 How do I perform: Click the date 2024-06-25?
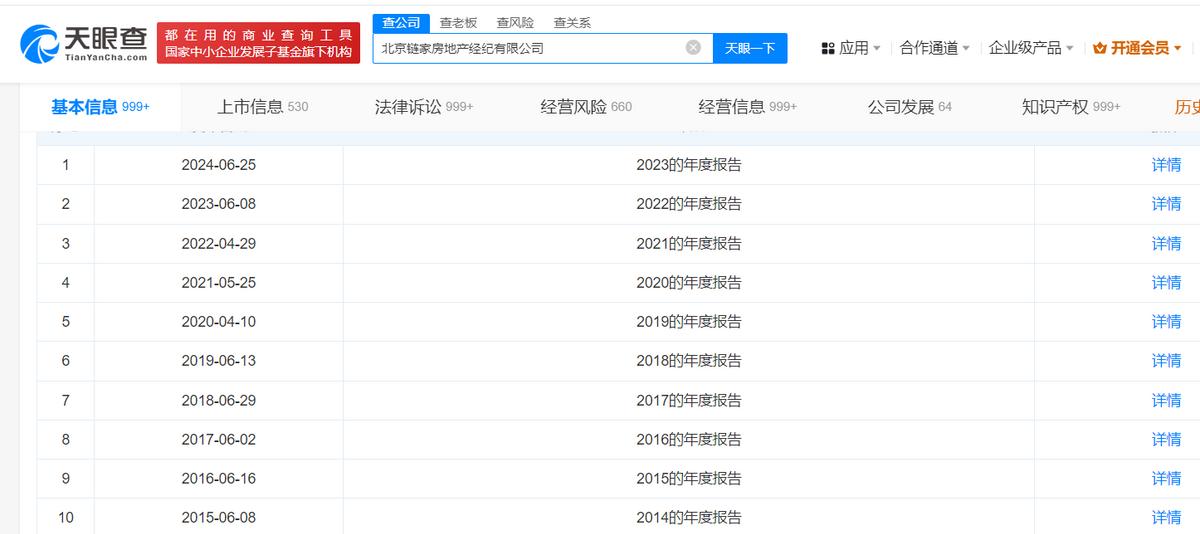[219, 165]
